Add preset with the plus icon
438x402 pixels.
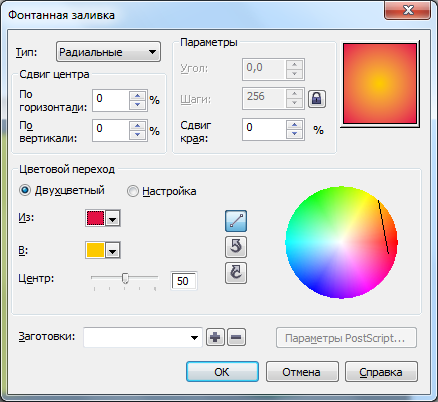tap(215, 337)
